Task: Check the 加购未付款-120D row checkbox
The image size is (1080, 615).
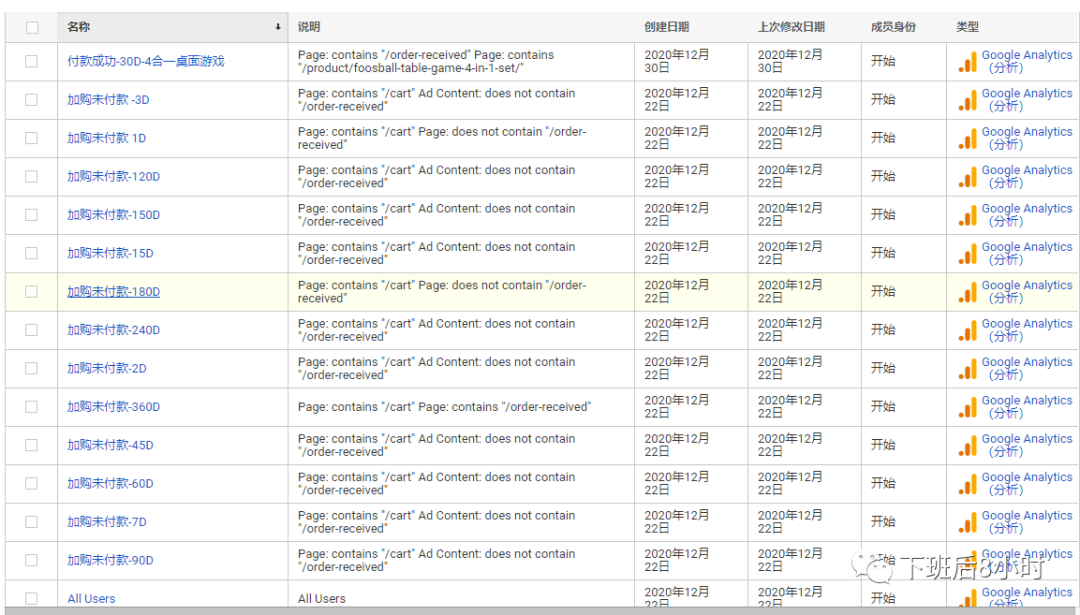Action: (x=32, y=176)
